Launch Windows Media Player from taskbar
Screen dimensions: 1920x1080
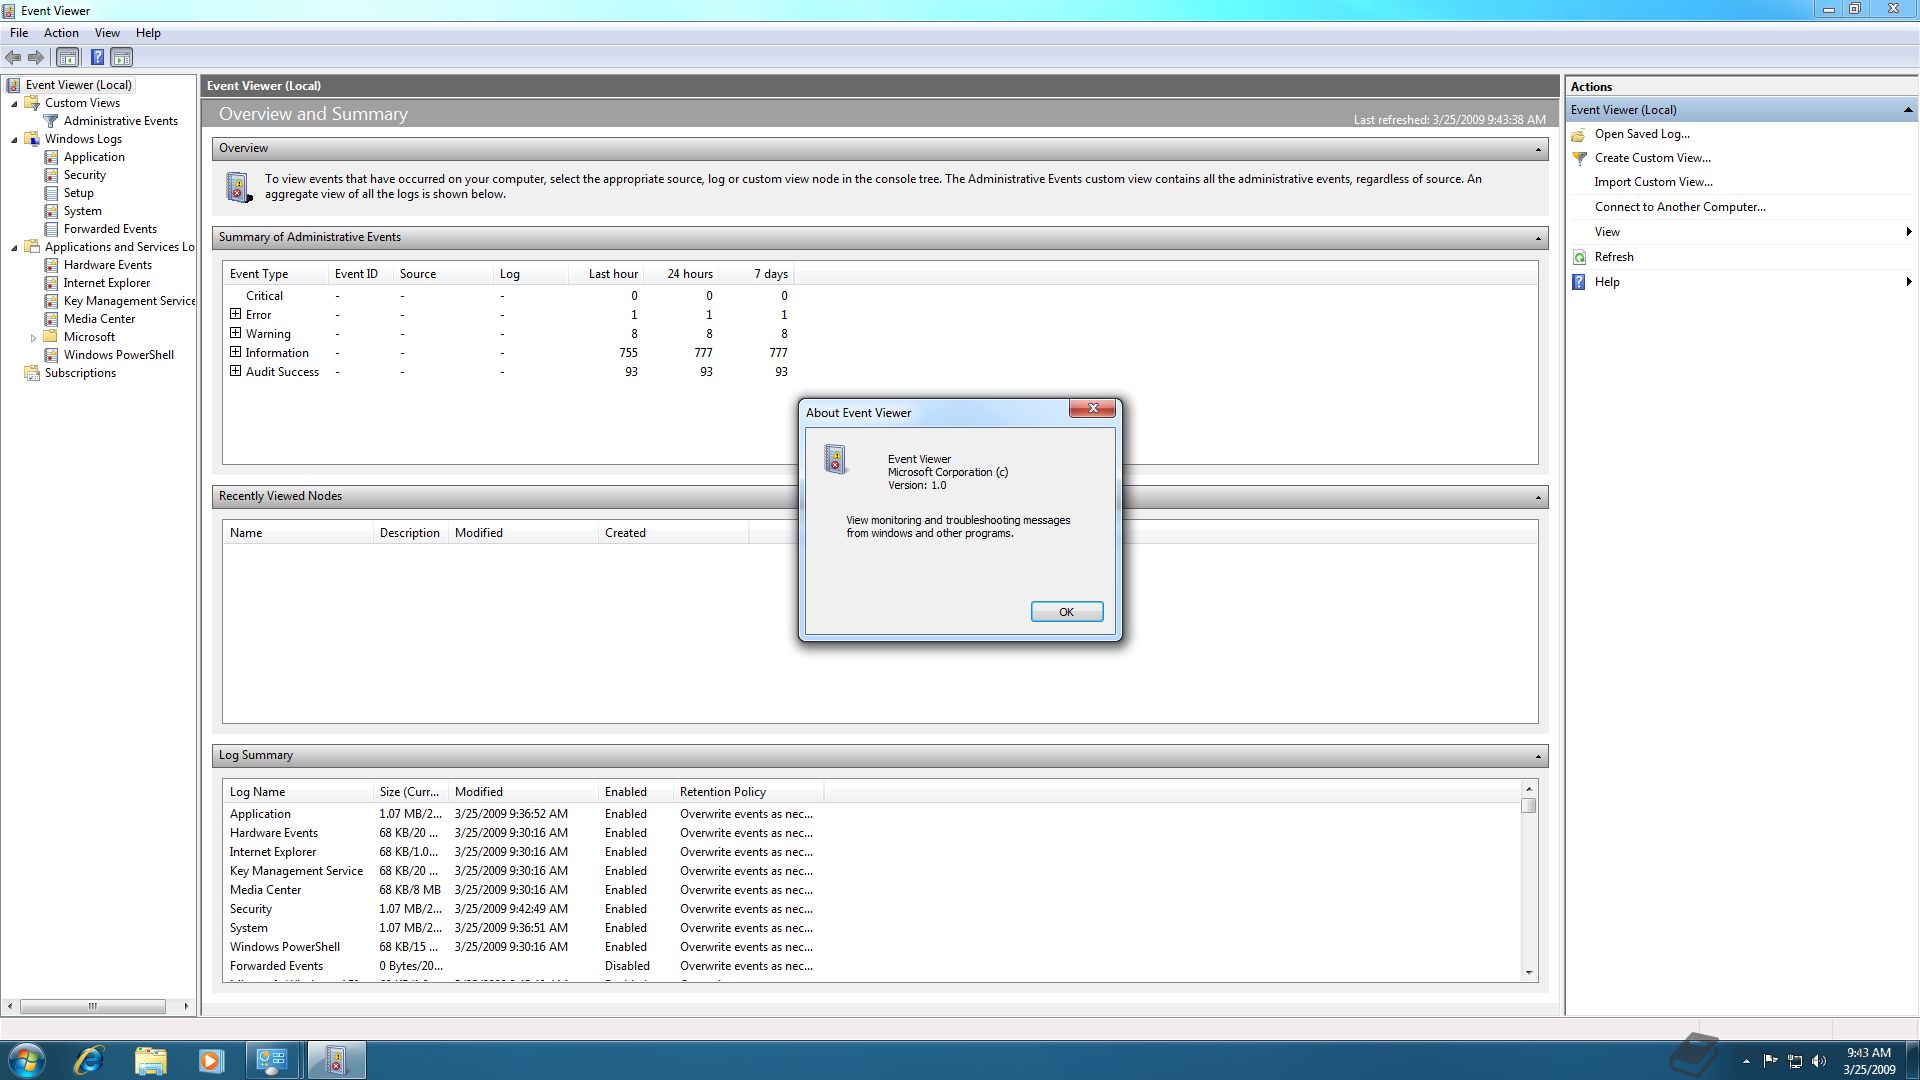(x=211, y=1060)
